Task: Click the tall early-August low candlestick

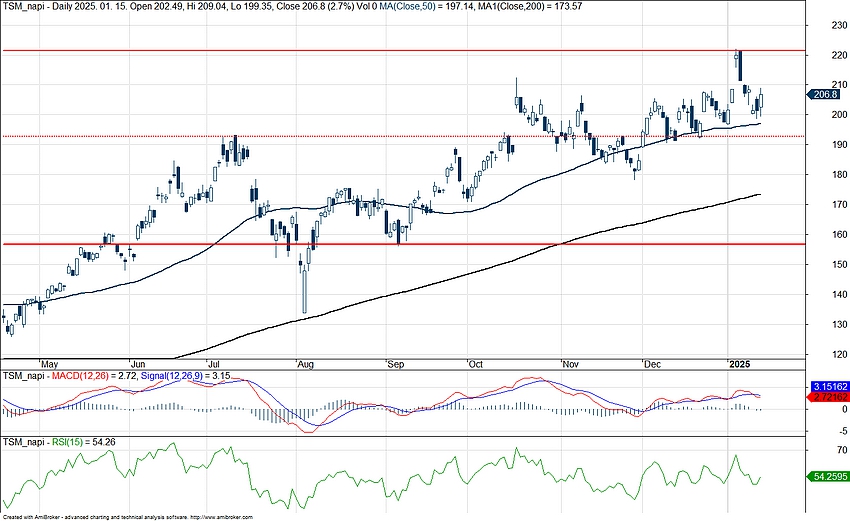Action: pos(305,290)
